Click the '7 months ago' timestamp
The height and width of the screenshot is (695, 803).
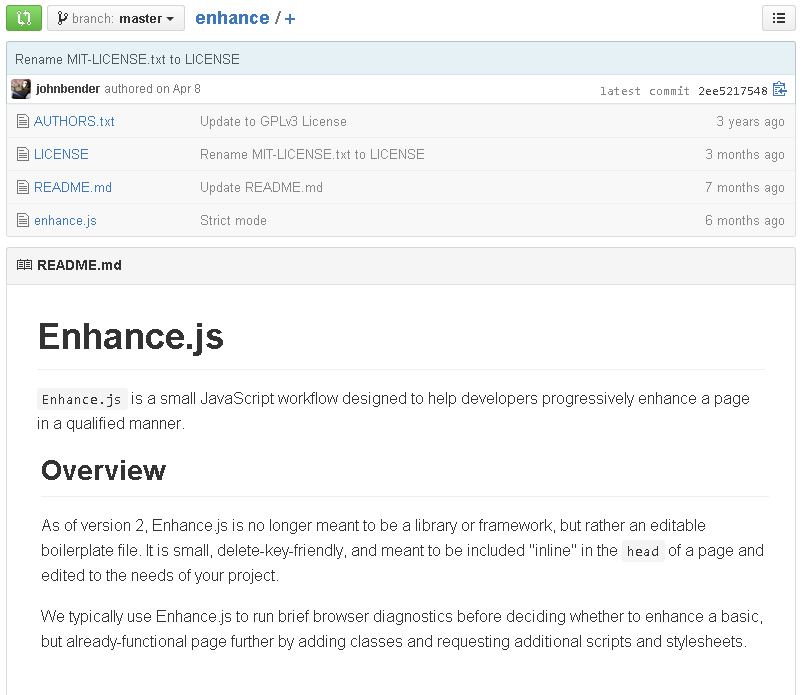745,188
